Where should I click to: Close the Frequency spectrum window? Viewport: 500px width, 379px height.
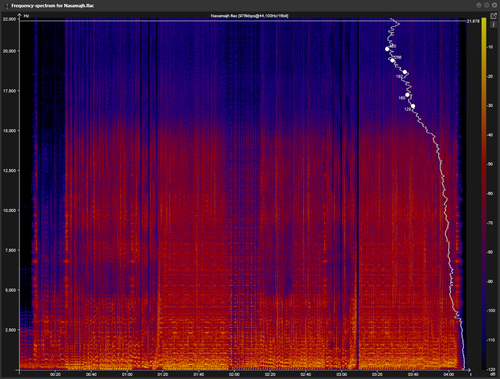pos(494,5)
